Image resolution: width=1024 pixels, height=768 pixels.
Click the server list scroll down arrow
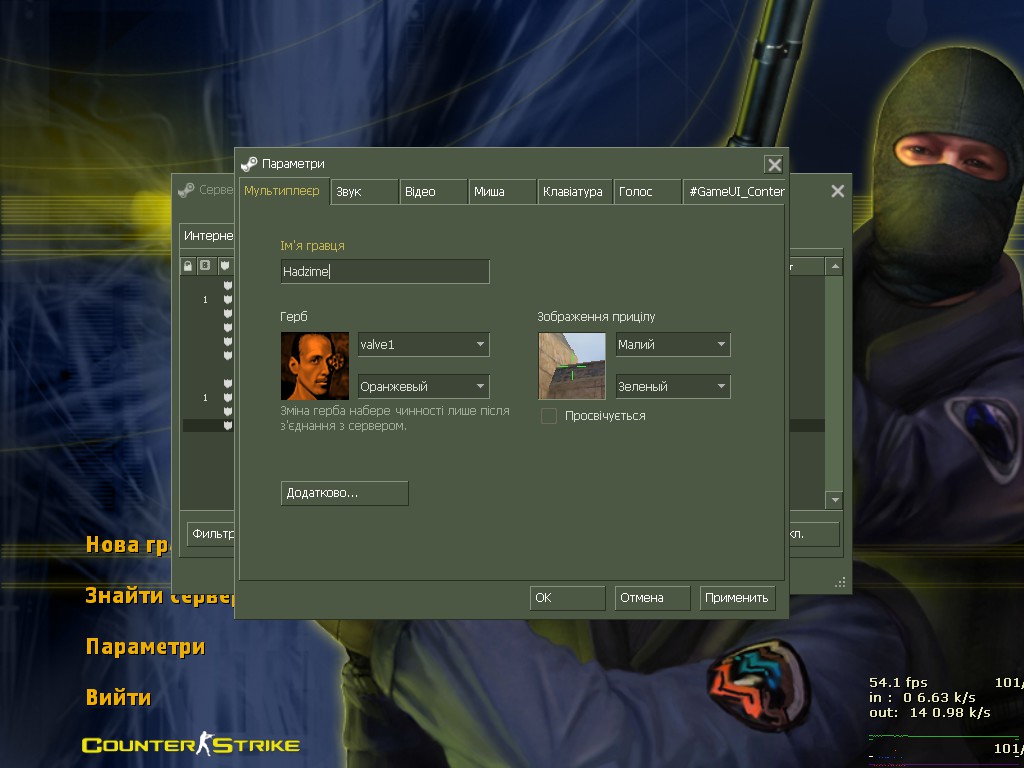834,500
